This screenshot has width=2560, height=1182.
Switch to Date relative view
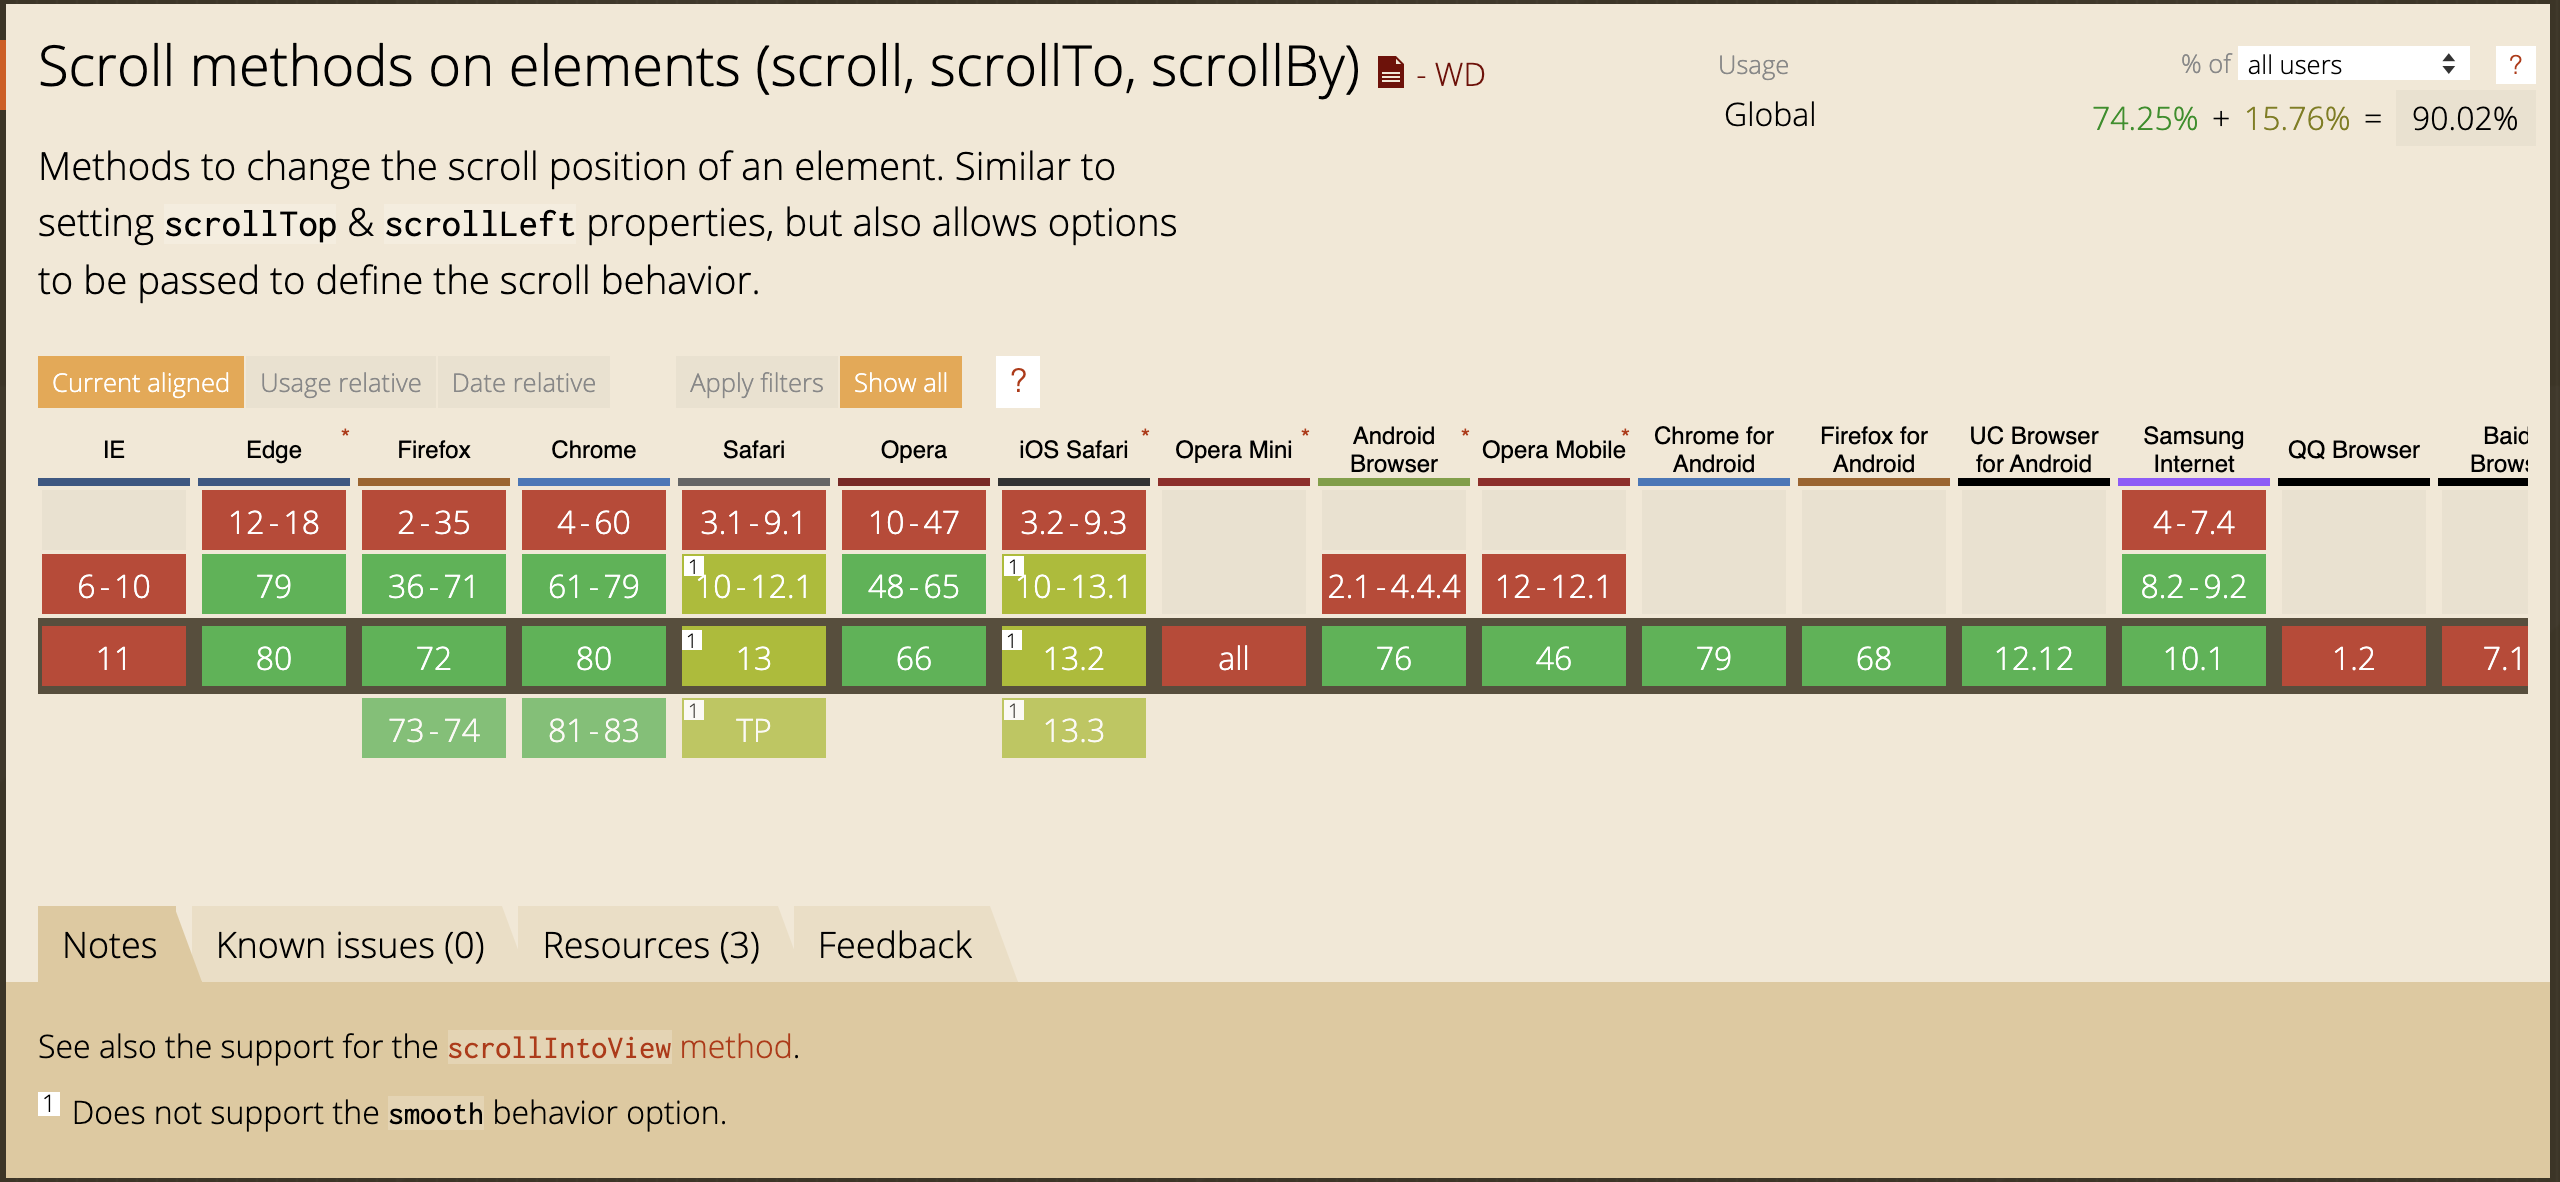pos(523,382)
